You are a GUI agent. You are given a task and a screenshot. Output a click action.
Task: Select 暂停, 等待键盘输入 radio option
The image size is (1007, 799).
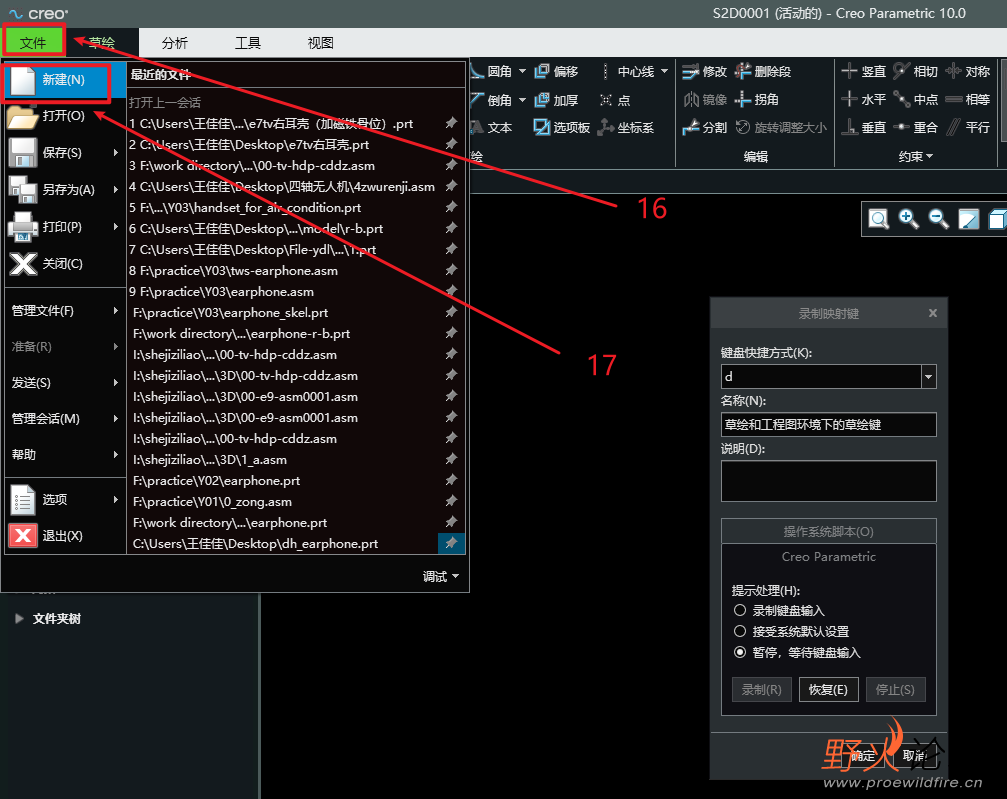[740, 653]
